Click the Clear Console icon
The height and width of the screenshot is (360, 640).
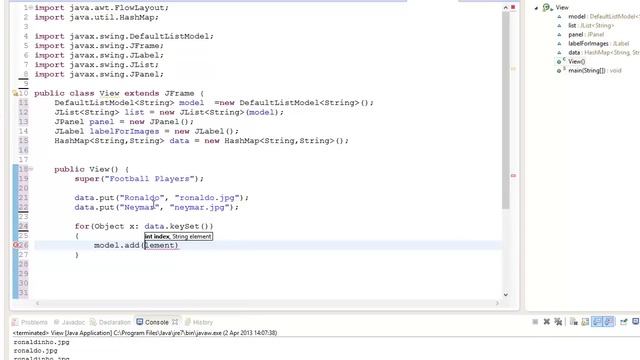pyautogui.click(x=573, y=322)
